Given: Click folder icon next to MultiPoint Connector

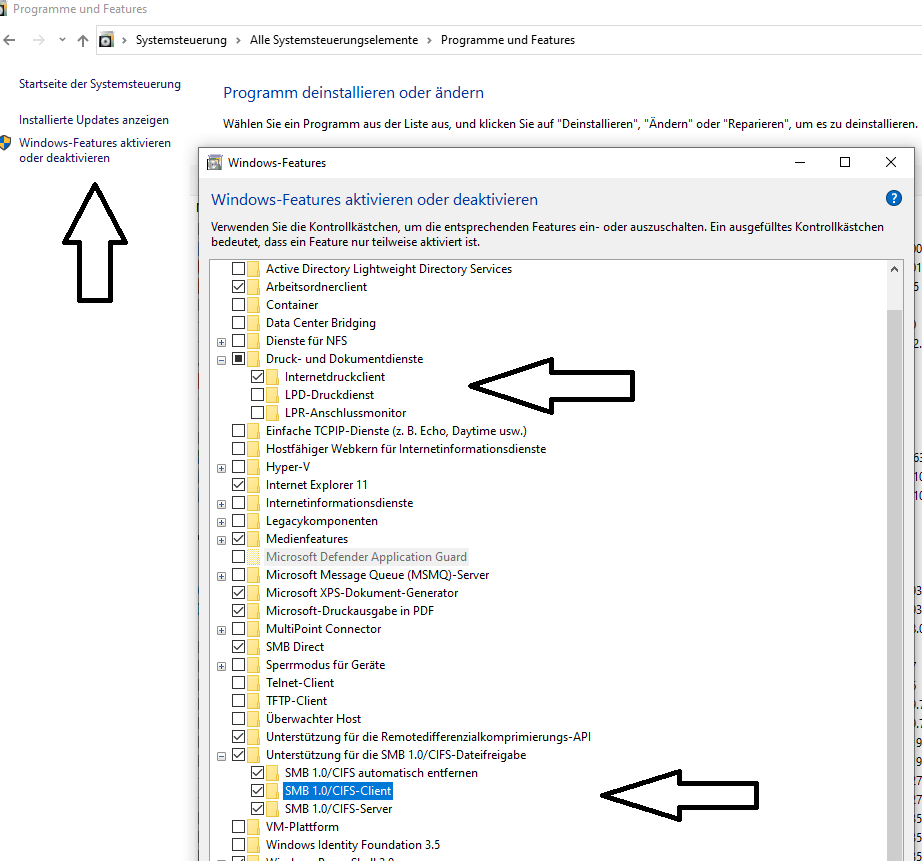Looking at the screenshot, I should [x=253, y=629].
